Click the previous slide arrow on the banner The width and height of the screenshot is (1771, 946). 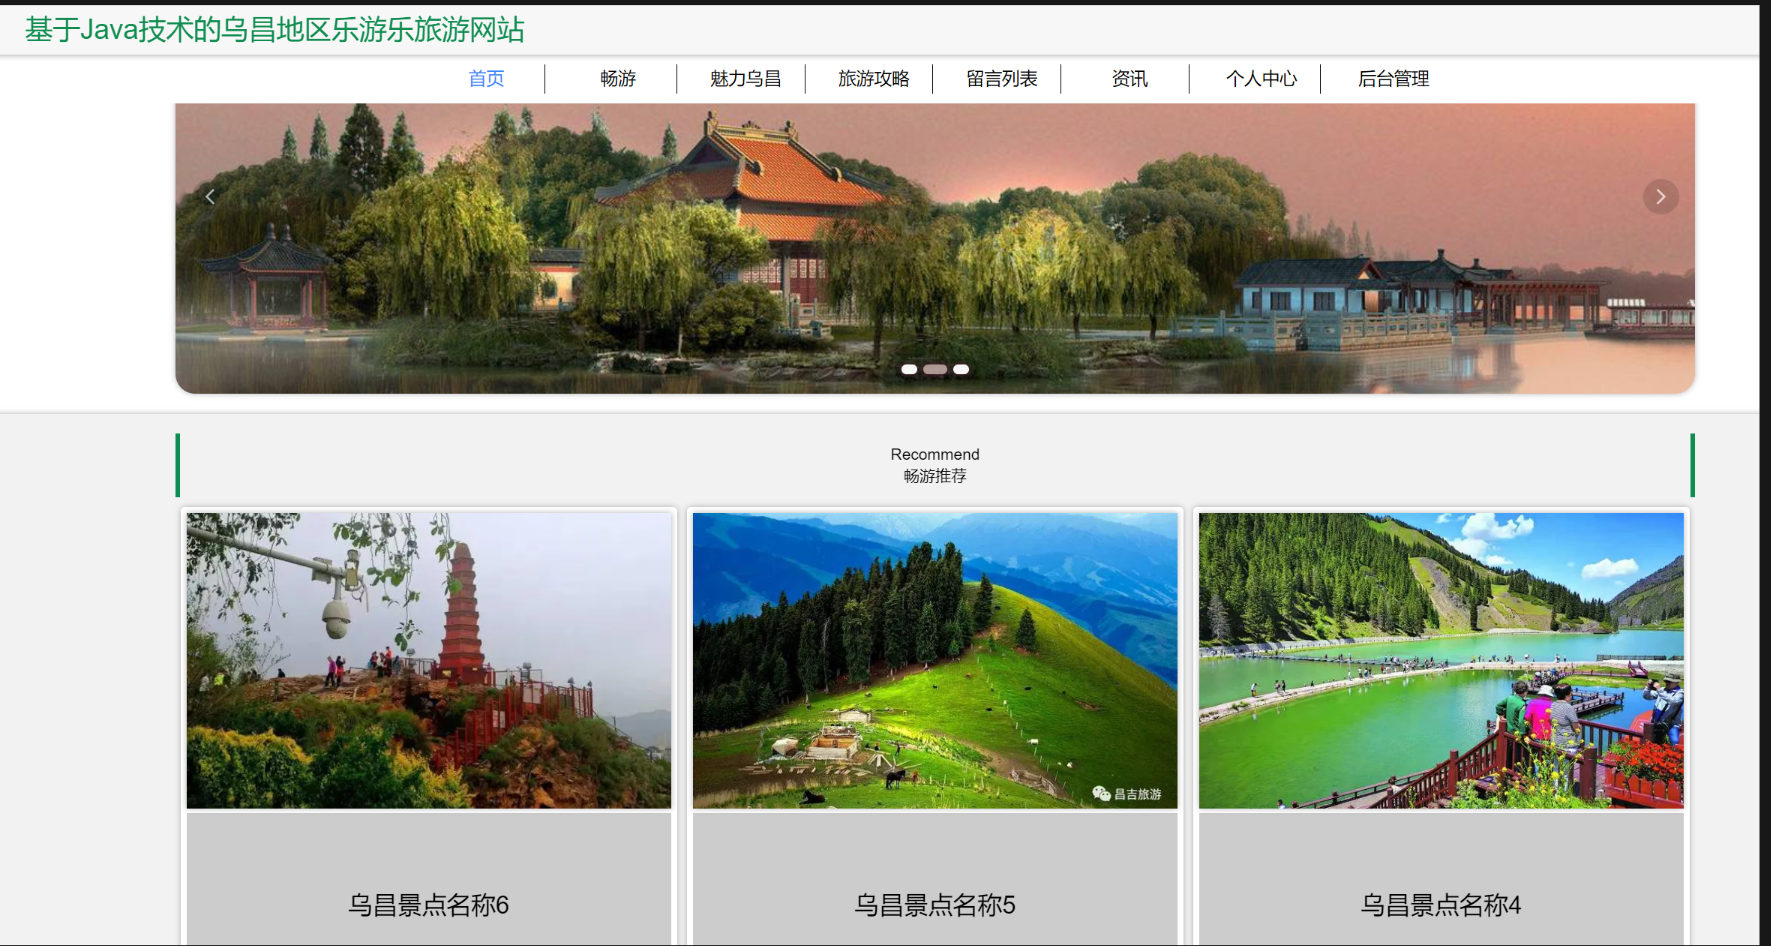coord(210,197)
